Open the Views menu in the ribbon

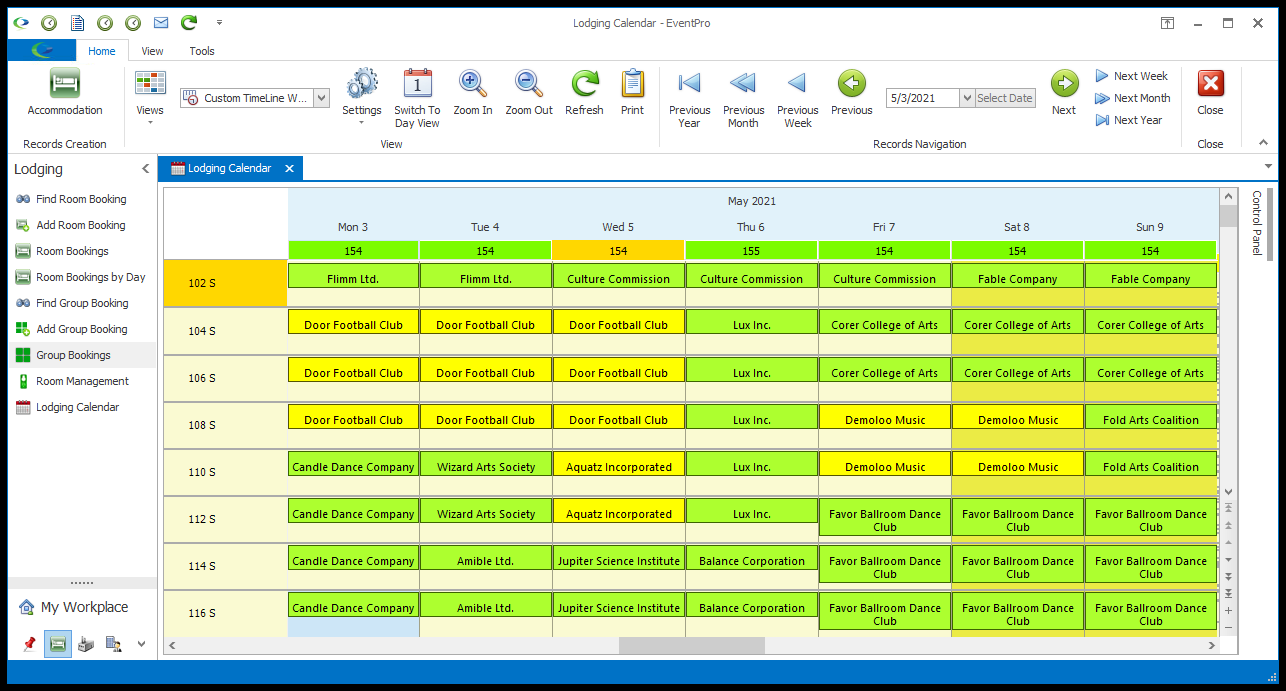(150, 99)
